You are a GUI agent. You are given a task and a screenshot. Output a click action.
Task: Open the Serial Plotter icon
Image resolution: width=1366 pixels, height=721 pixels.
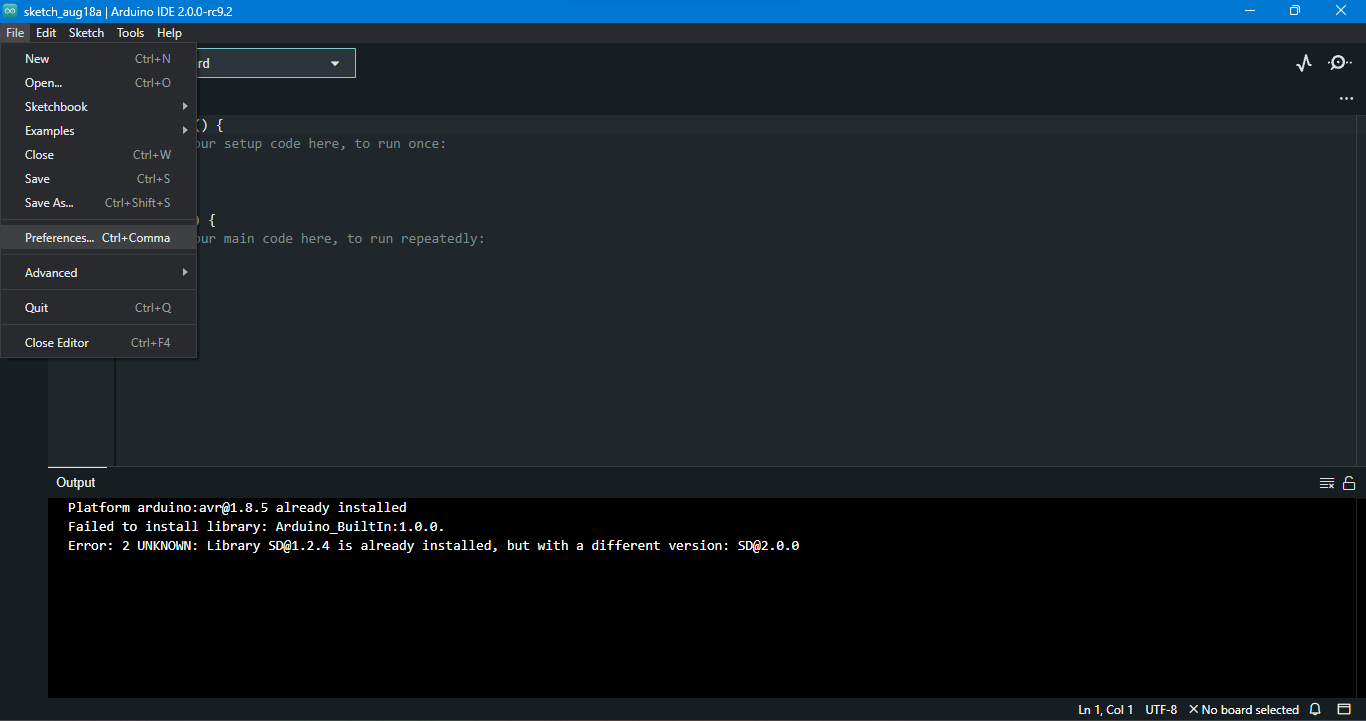click(1303, 63)
